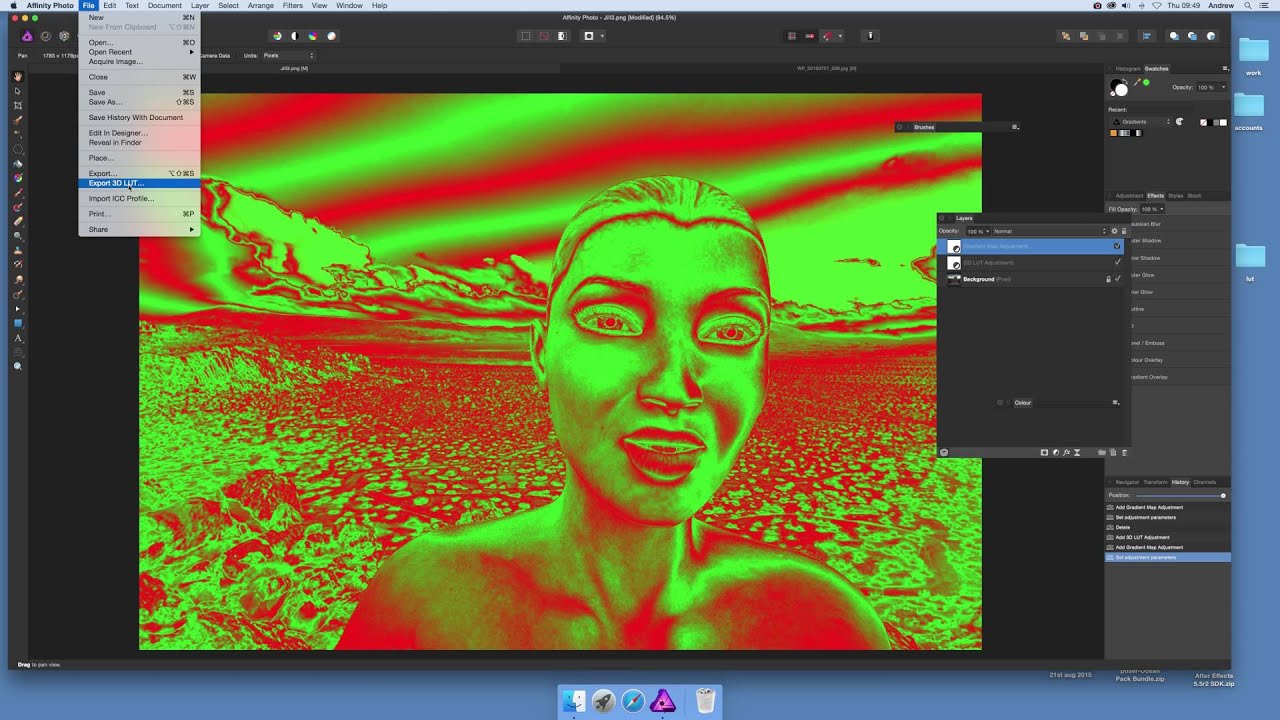Toggle the lock on the Background layer
This screenshot has width=1280, height=720.
1108,279
